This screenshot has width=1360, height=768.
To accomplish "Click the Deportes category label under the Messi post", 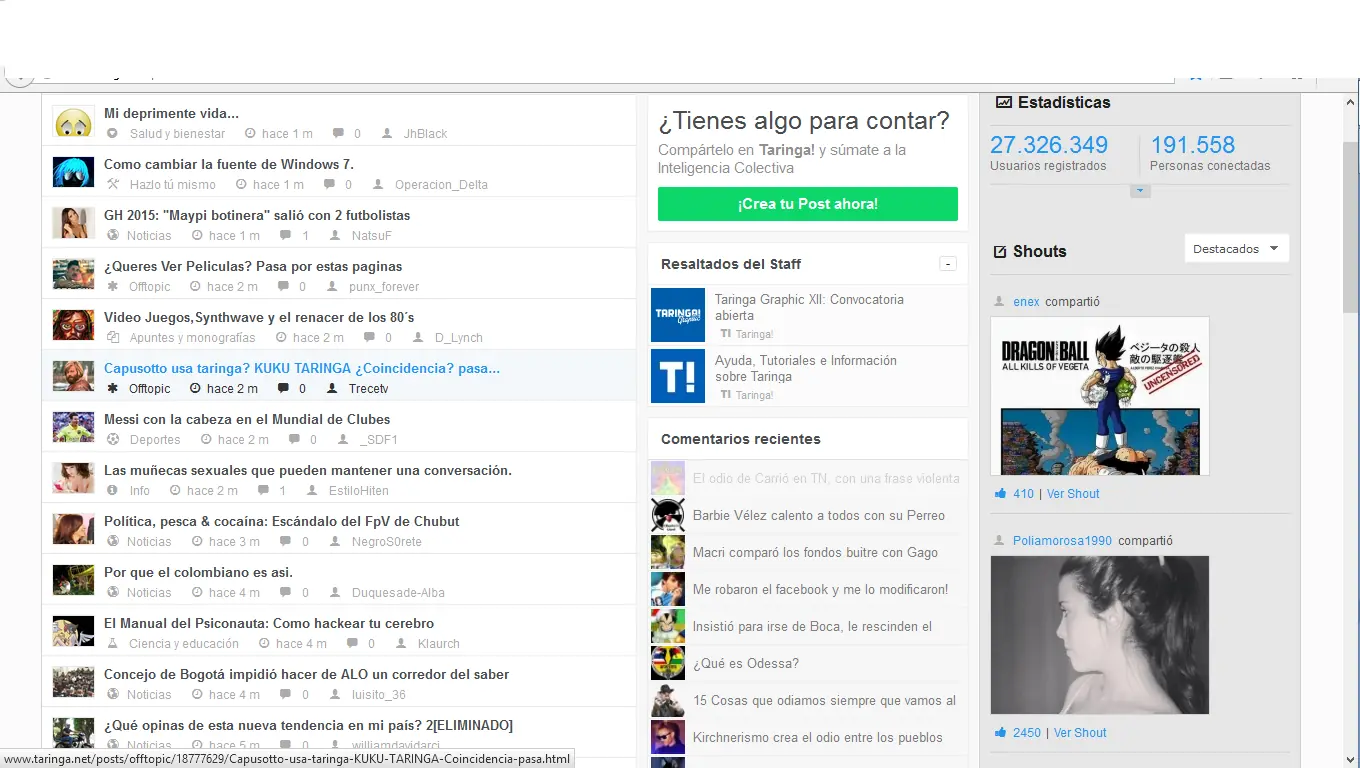I will pos(155,440).
